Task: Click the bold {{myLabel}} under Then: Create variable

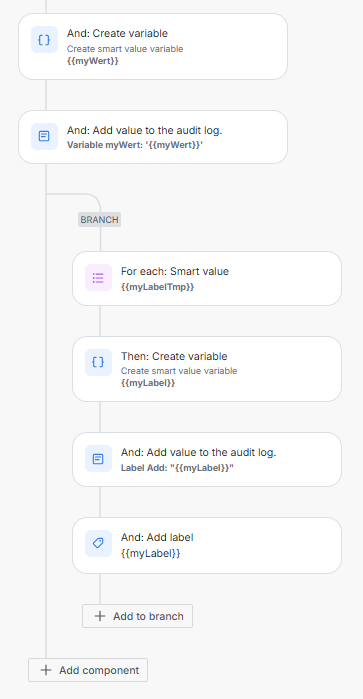Action: tap(148, 383)
